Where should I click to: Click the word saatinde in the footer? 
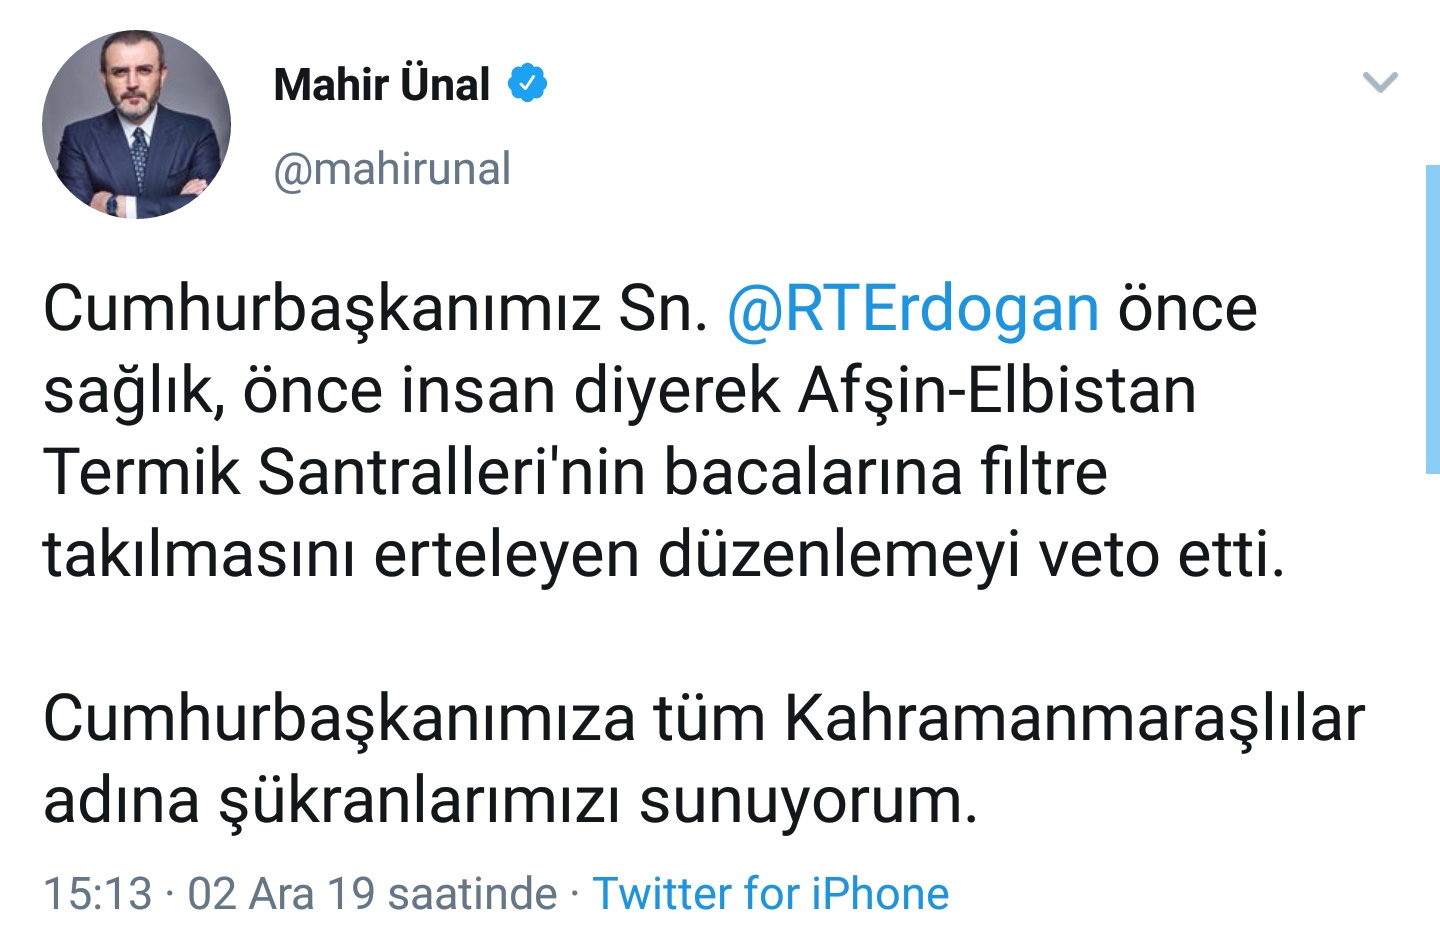point(472,893)
